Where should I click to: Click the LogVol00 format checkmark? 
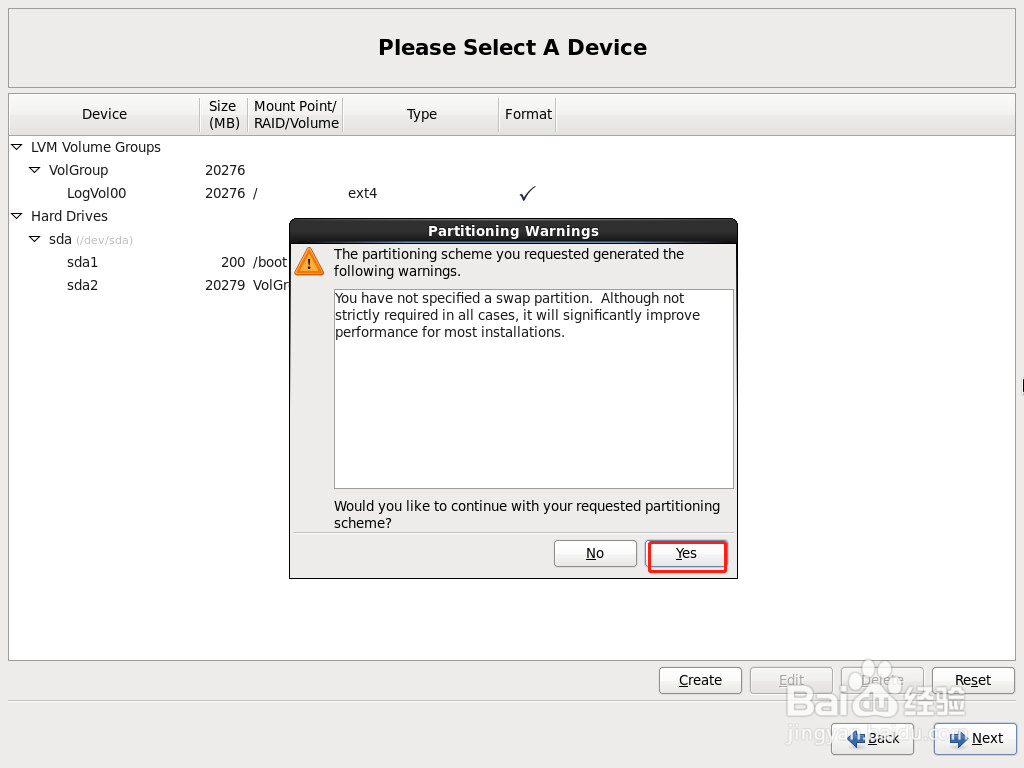(x=527, y=193)
